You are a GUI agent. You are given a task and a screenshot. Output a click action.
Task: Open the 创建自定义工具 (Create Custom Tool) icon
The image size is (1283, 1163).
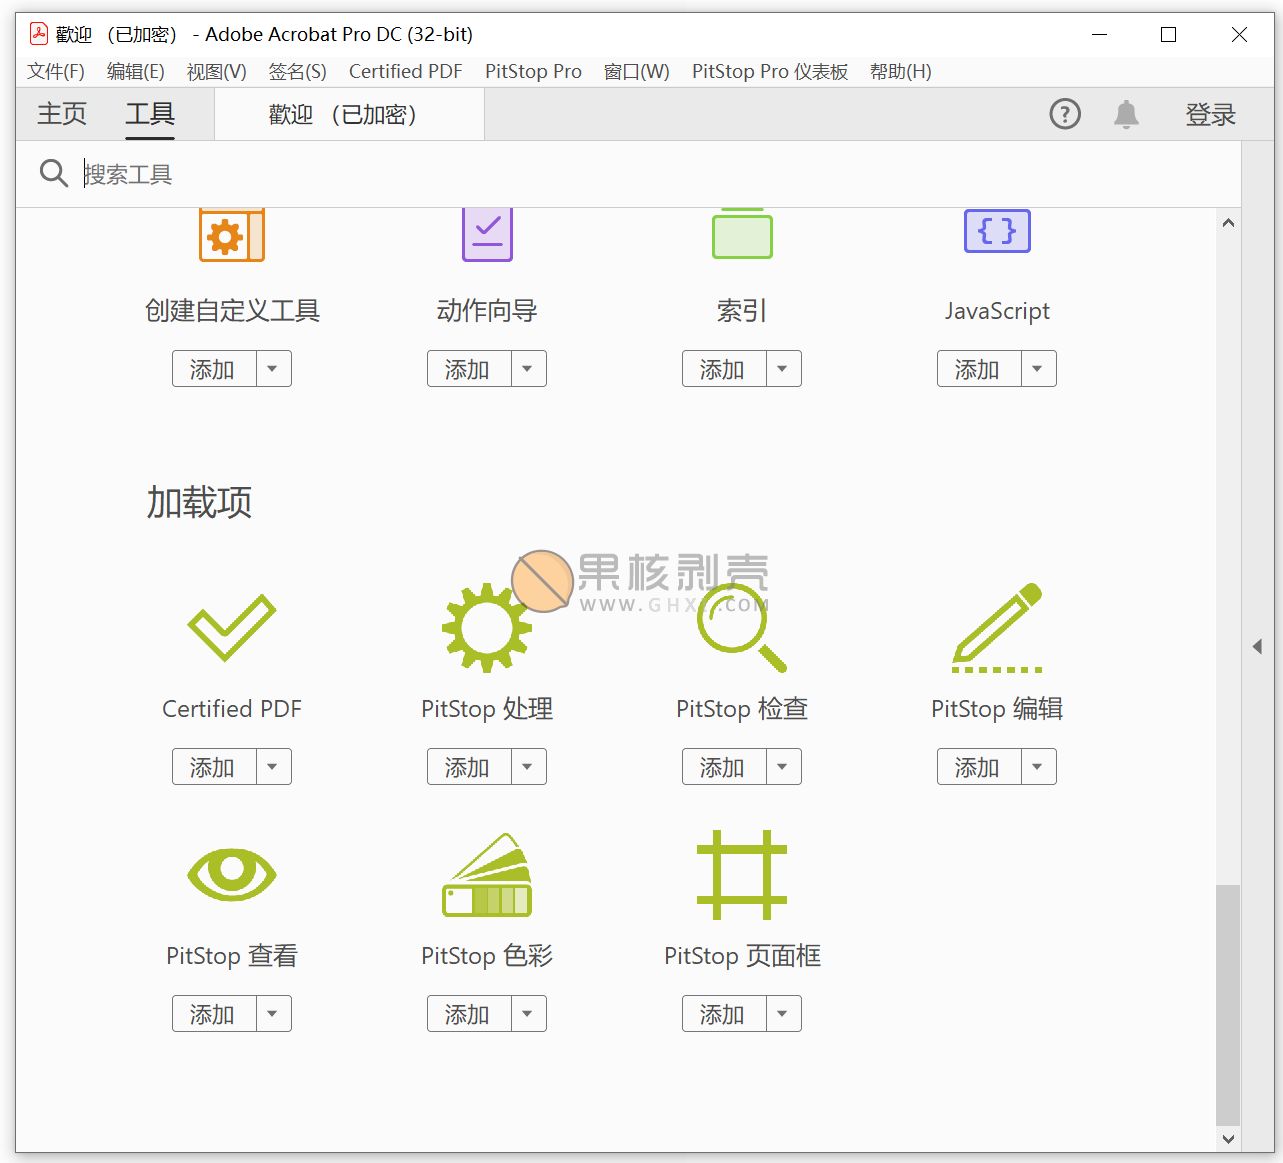click(231, 234)
